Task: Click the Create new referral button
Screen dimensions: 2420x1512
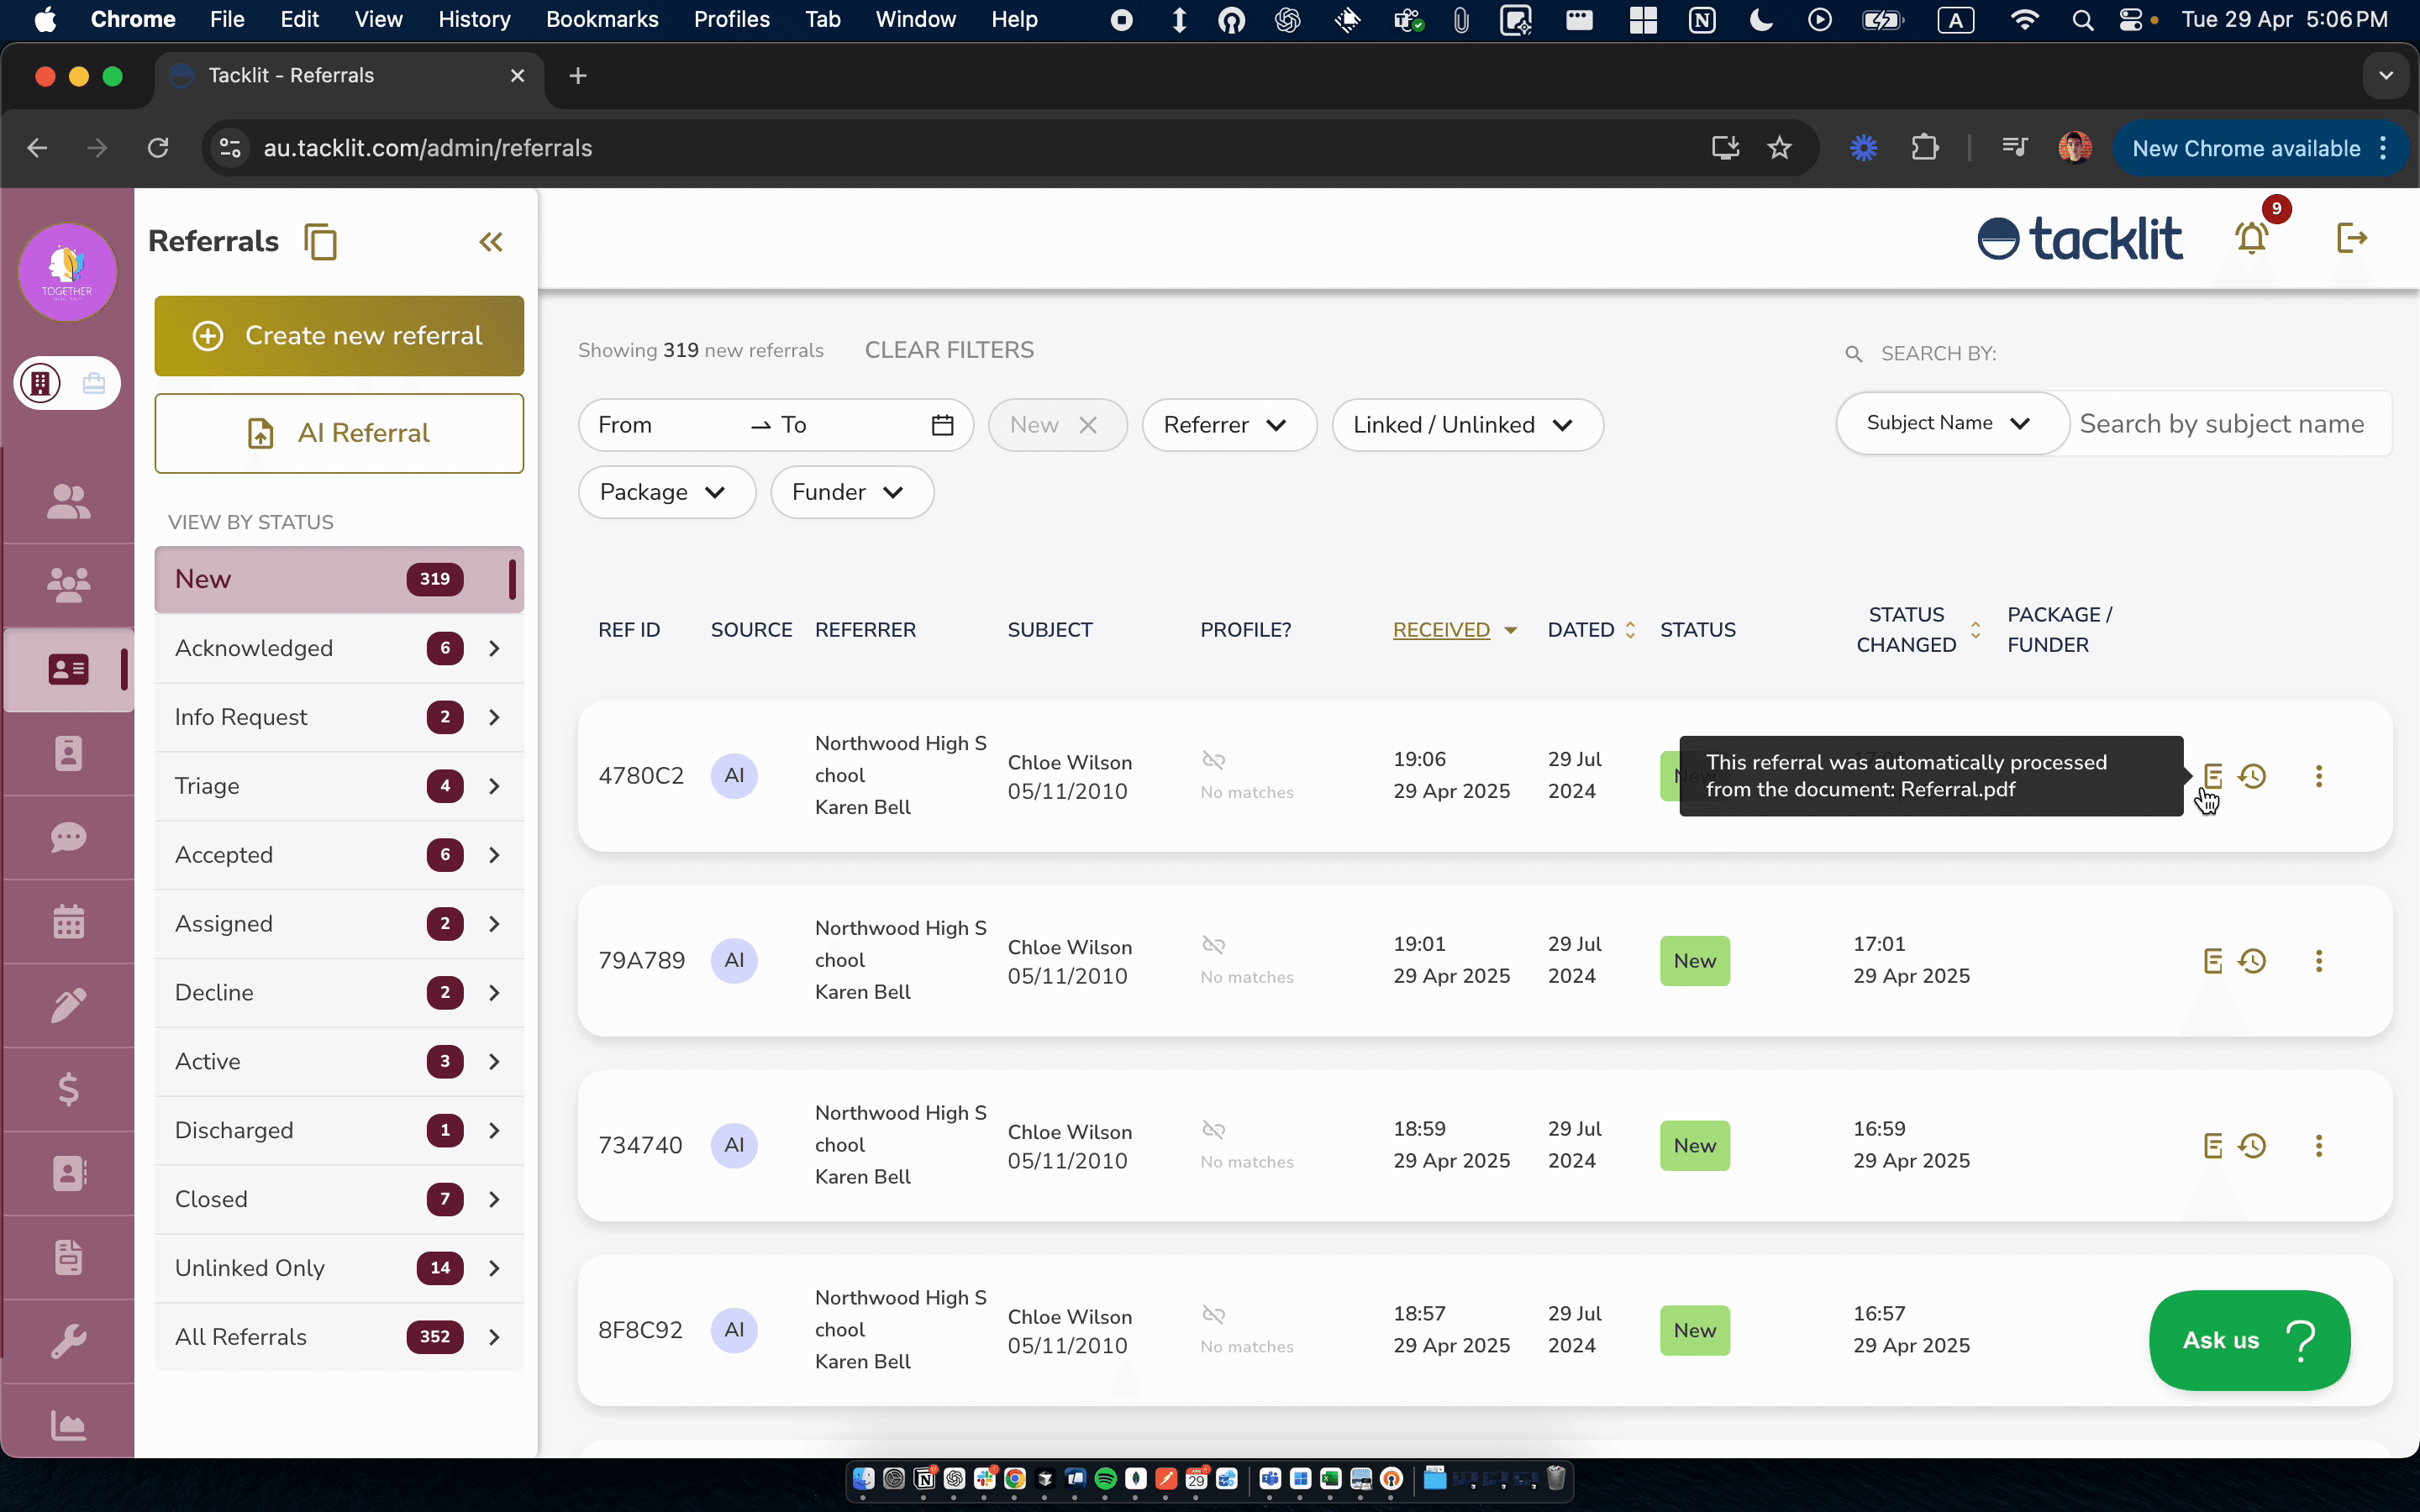Action: coord(339,336)
